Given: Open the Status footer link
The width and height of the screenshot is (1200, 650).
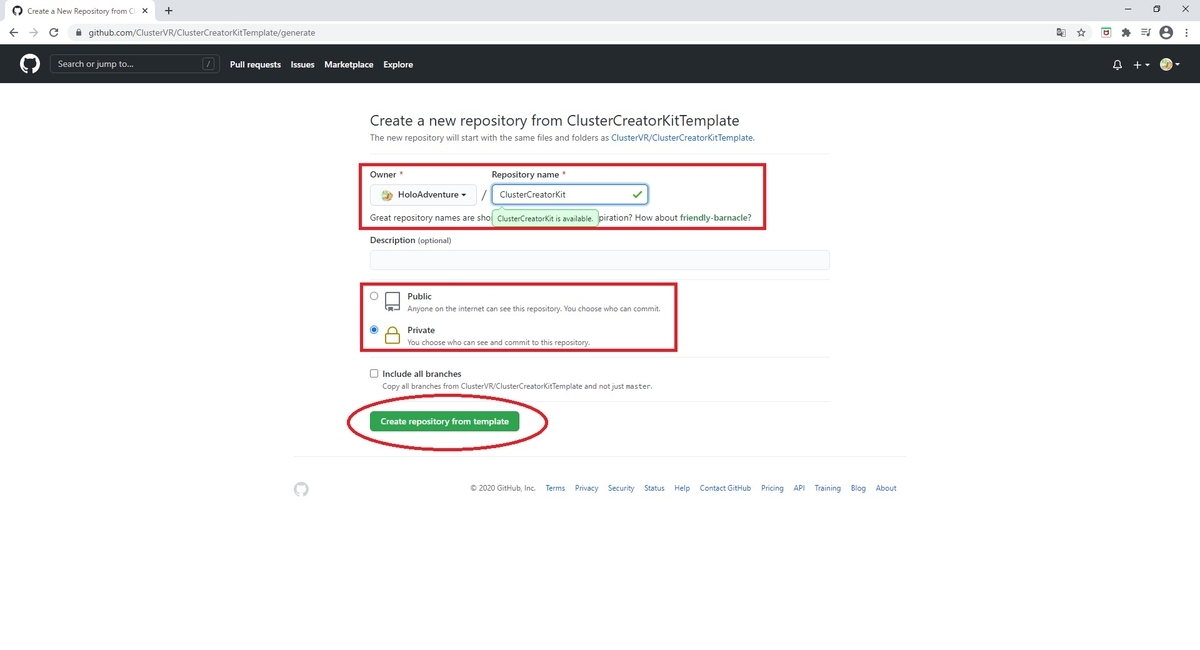Looking at the screenshot, I should pos(654,488).
